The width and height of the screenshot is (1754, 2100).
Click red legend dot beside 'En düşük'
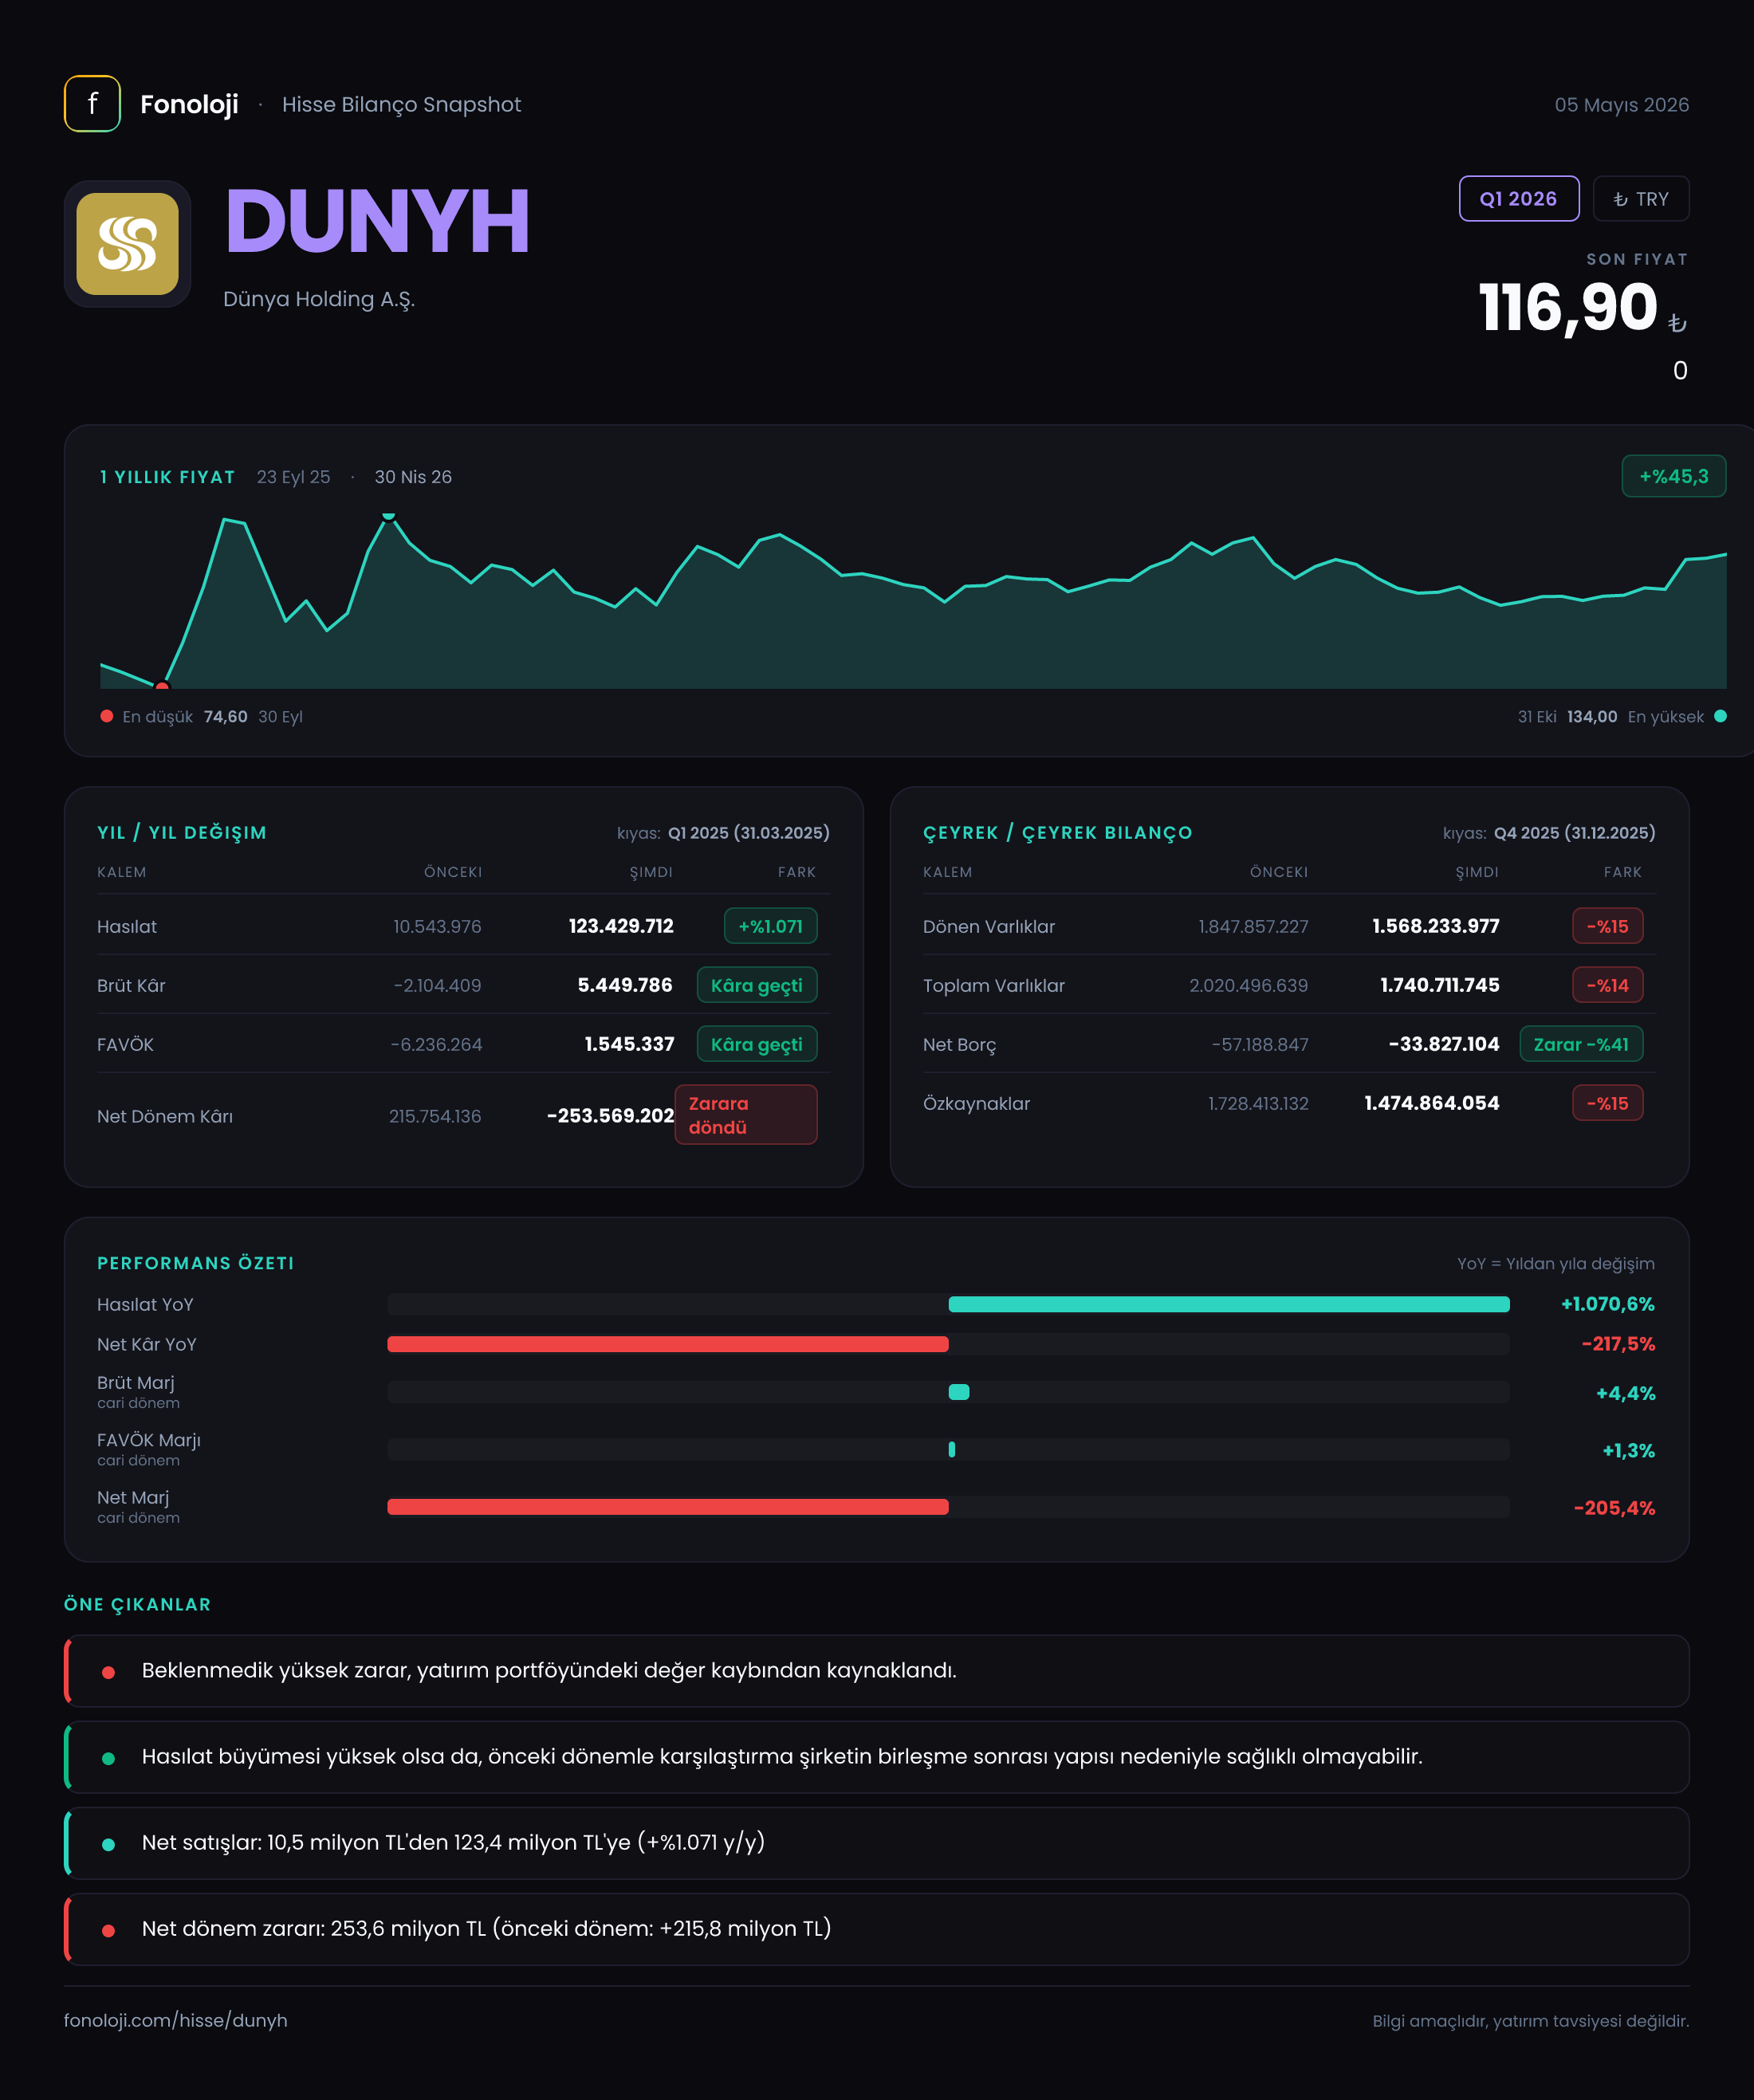click(x=107, y=716)
